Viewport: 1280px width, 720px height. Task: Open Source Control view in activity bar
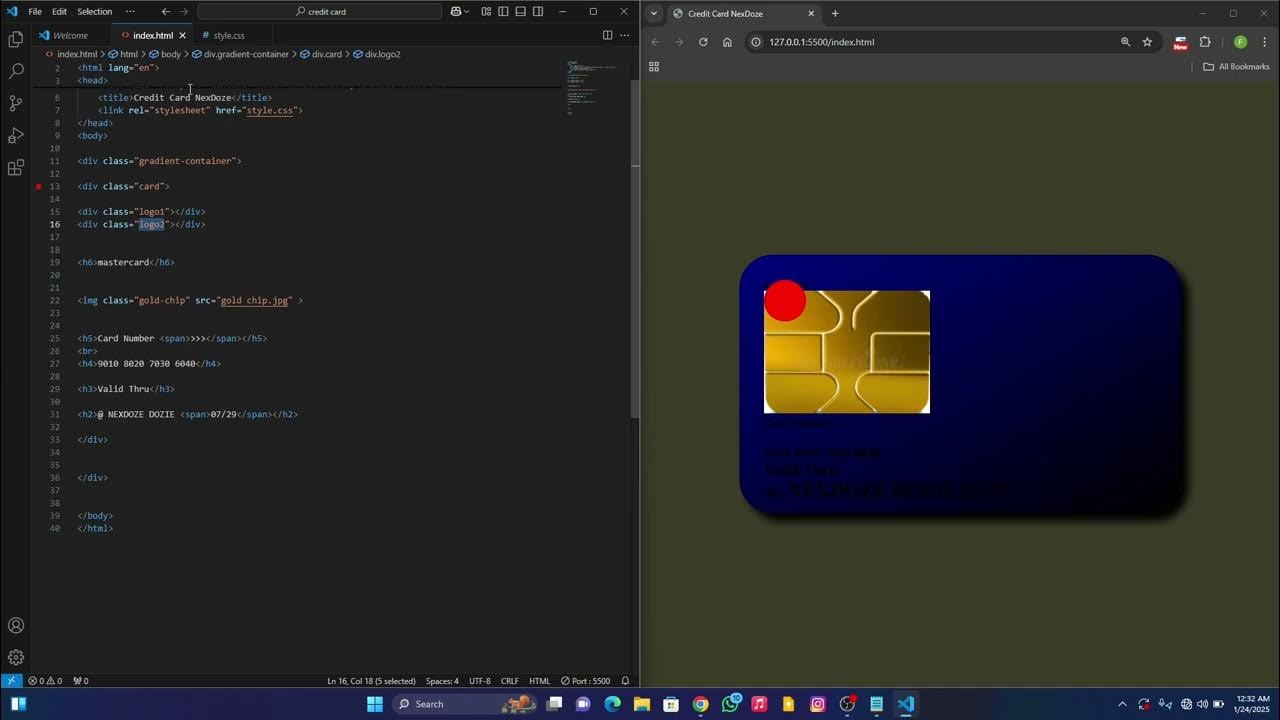(16, 103)
